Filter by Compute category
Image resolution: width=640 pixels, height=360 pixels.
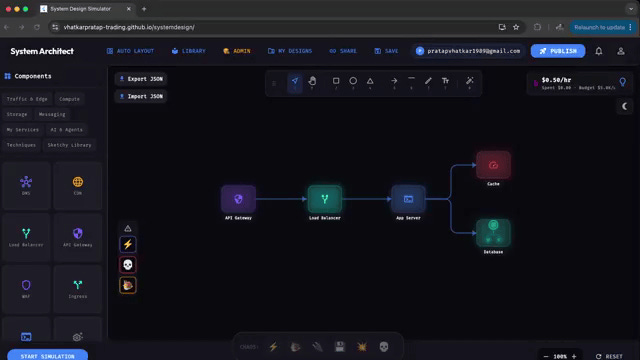[69, 99]
